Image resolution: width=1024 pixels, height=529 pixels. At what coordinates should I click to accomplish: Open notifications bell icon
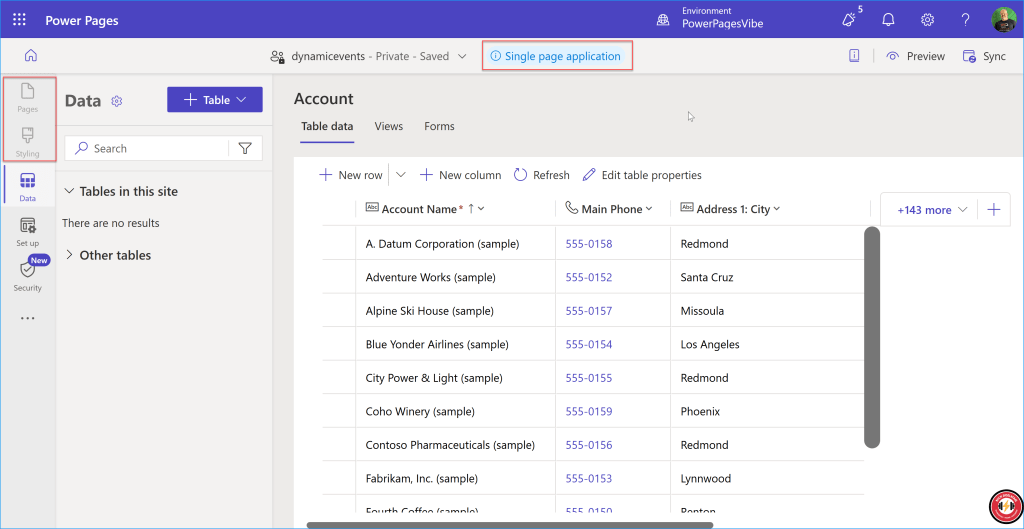coord(888,20)
